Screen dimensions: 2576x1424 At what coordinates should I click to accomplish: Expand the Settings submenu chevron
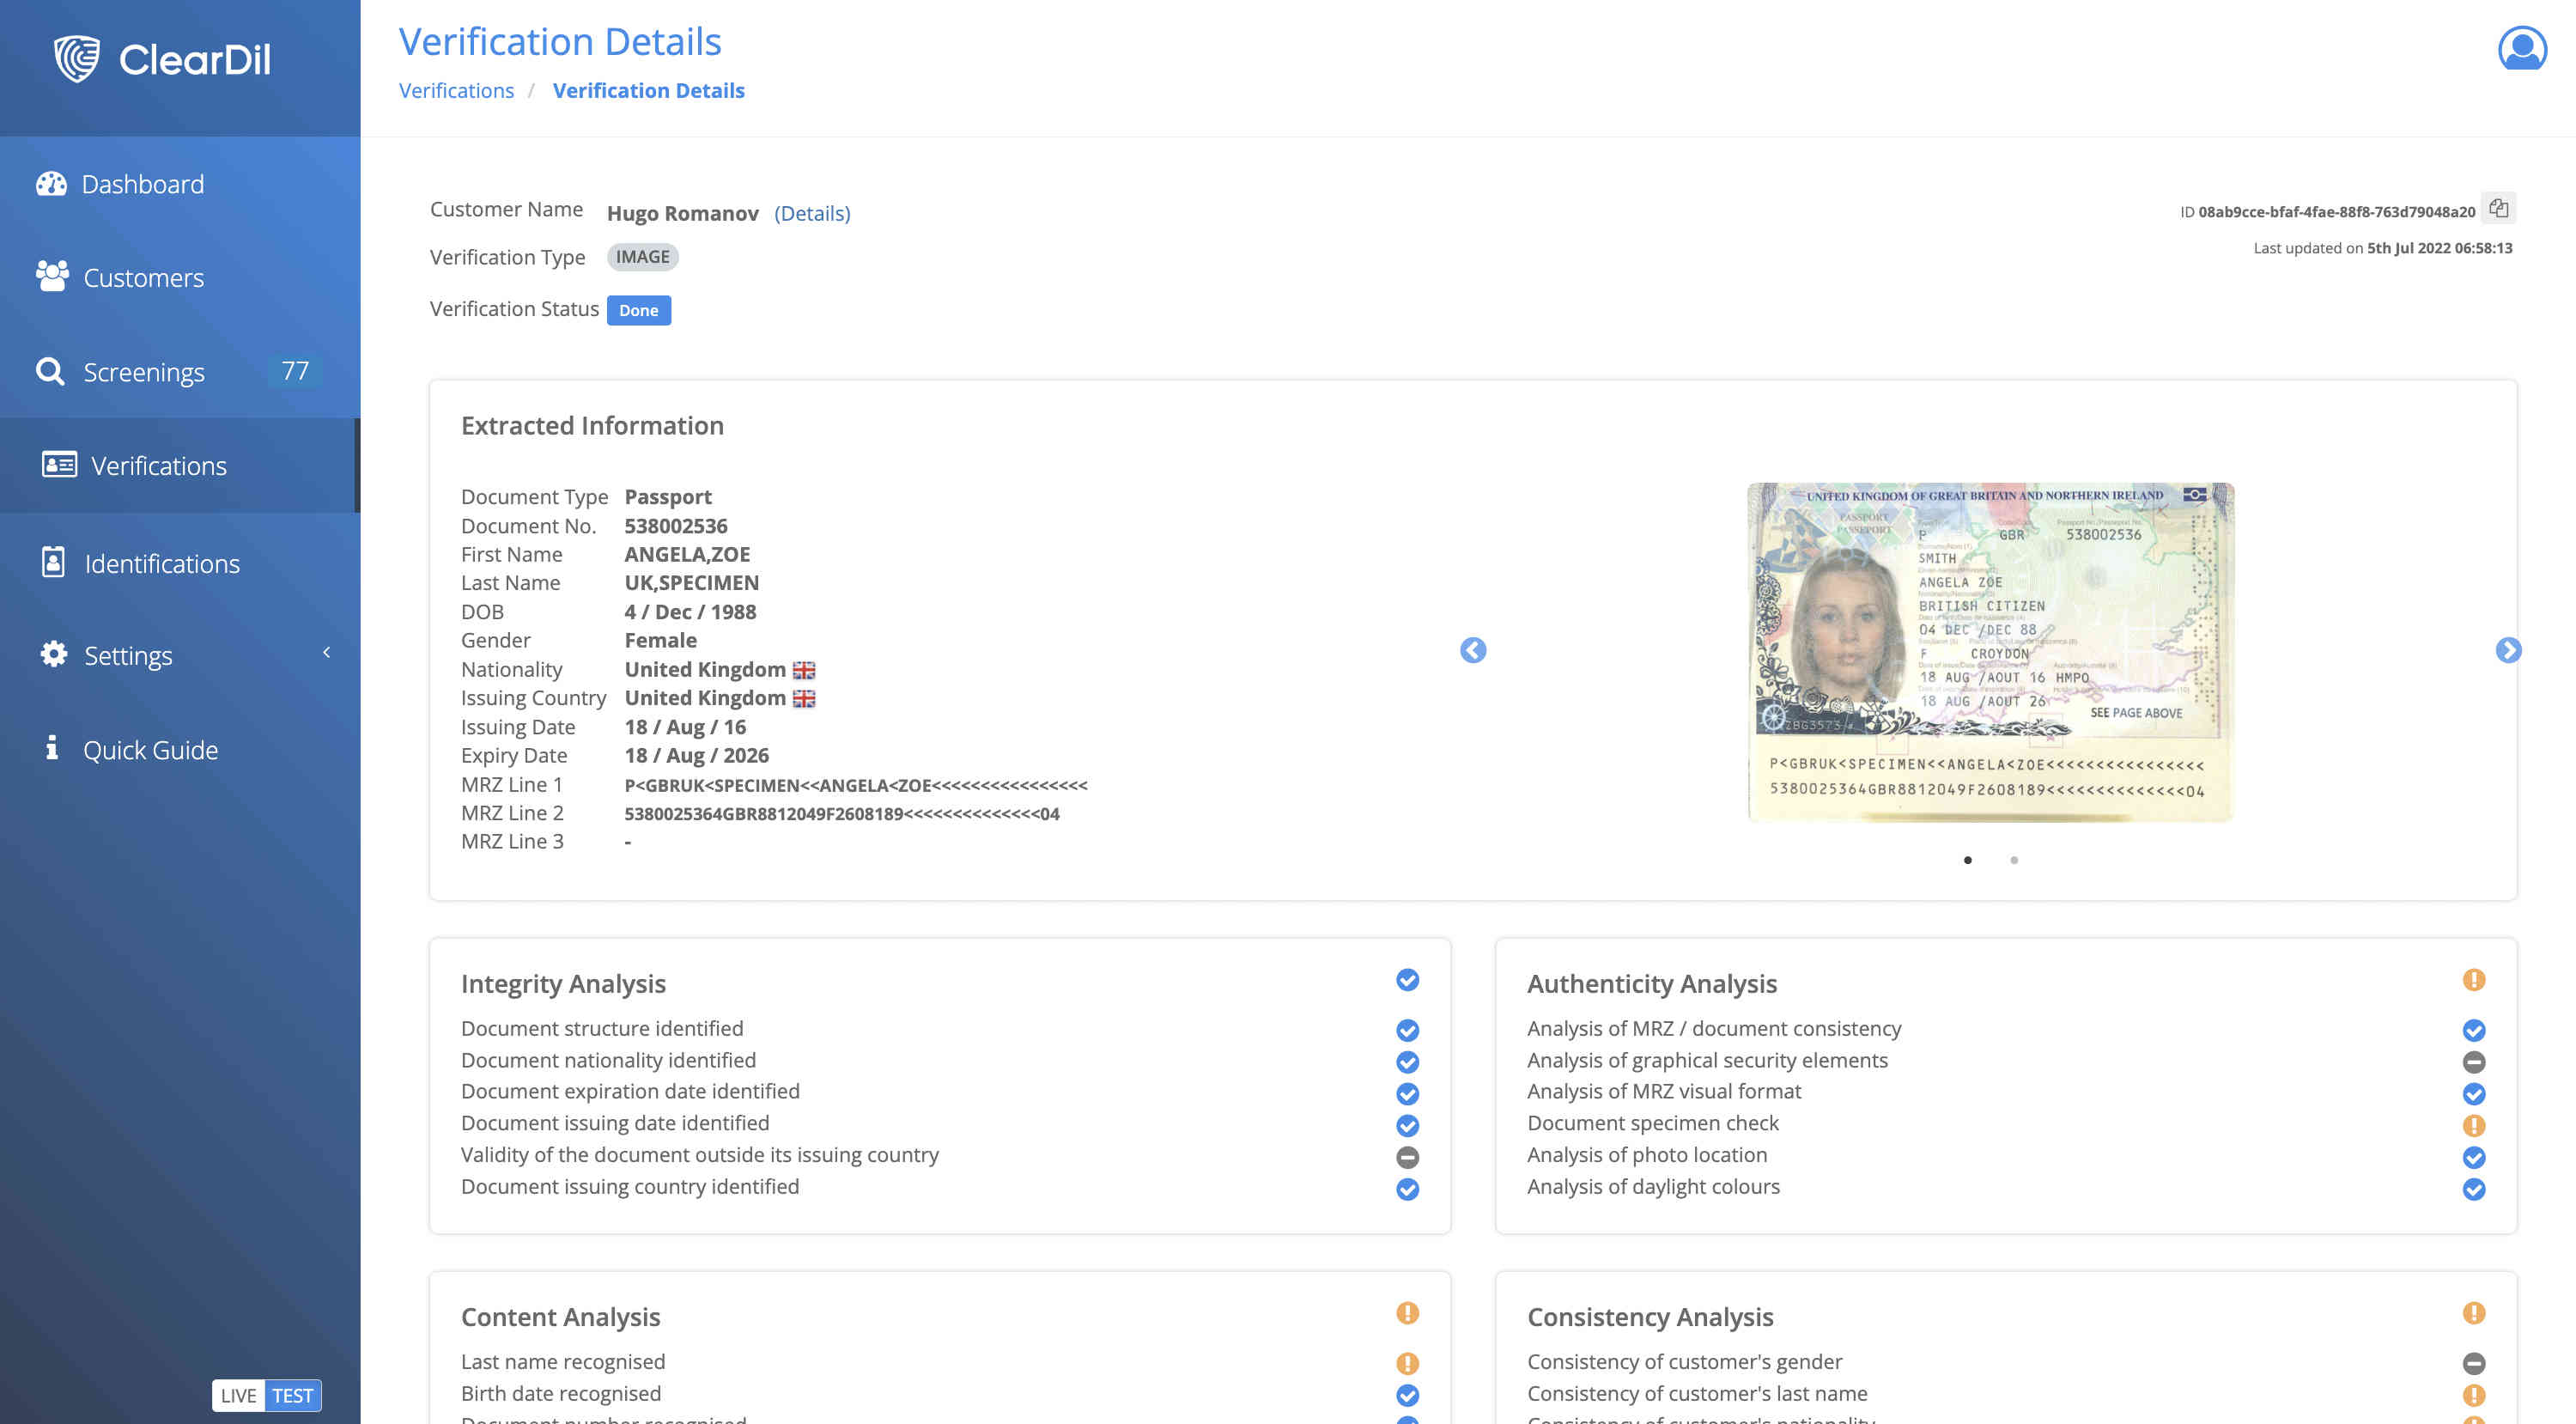326,652
